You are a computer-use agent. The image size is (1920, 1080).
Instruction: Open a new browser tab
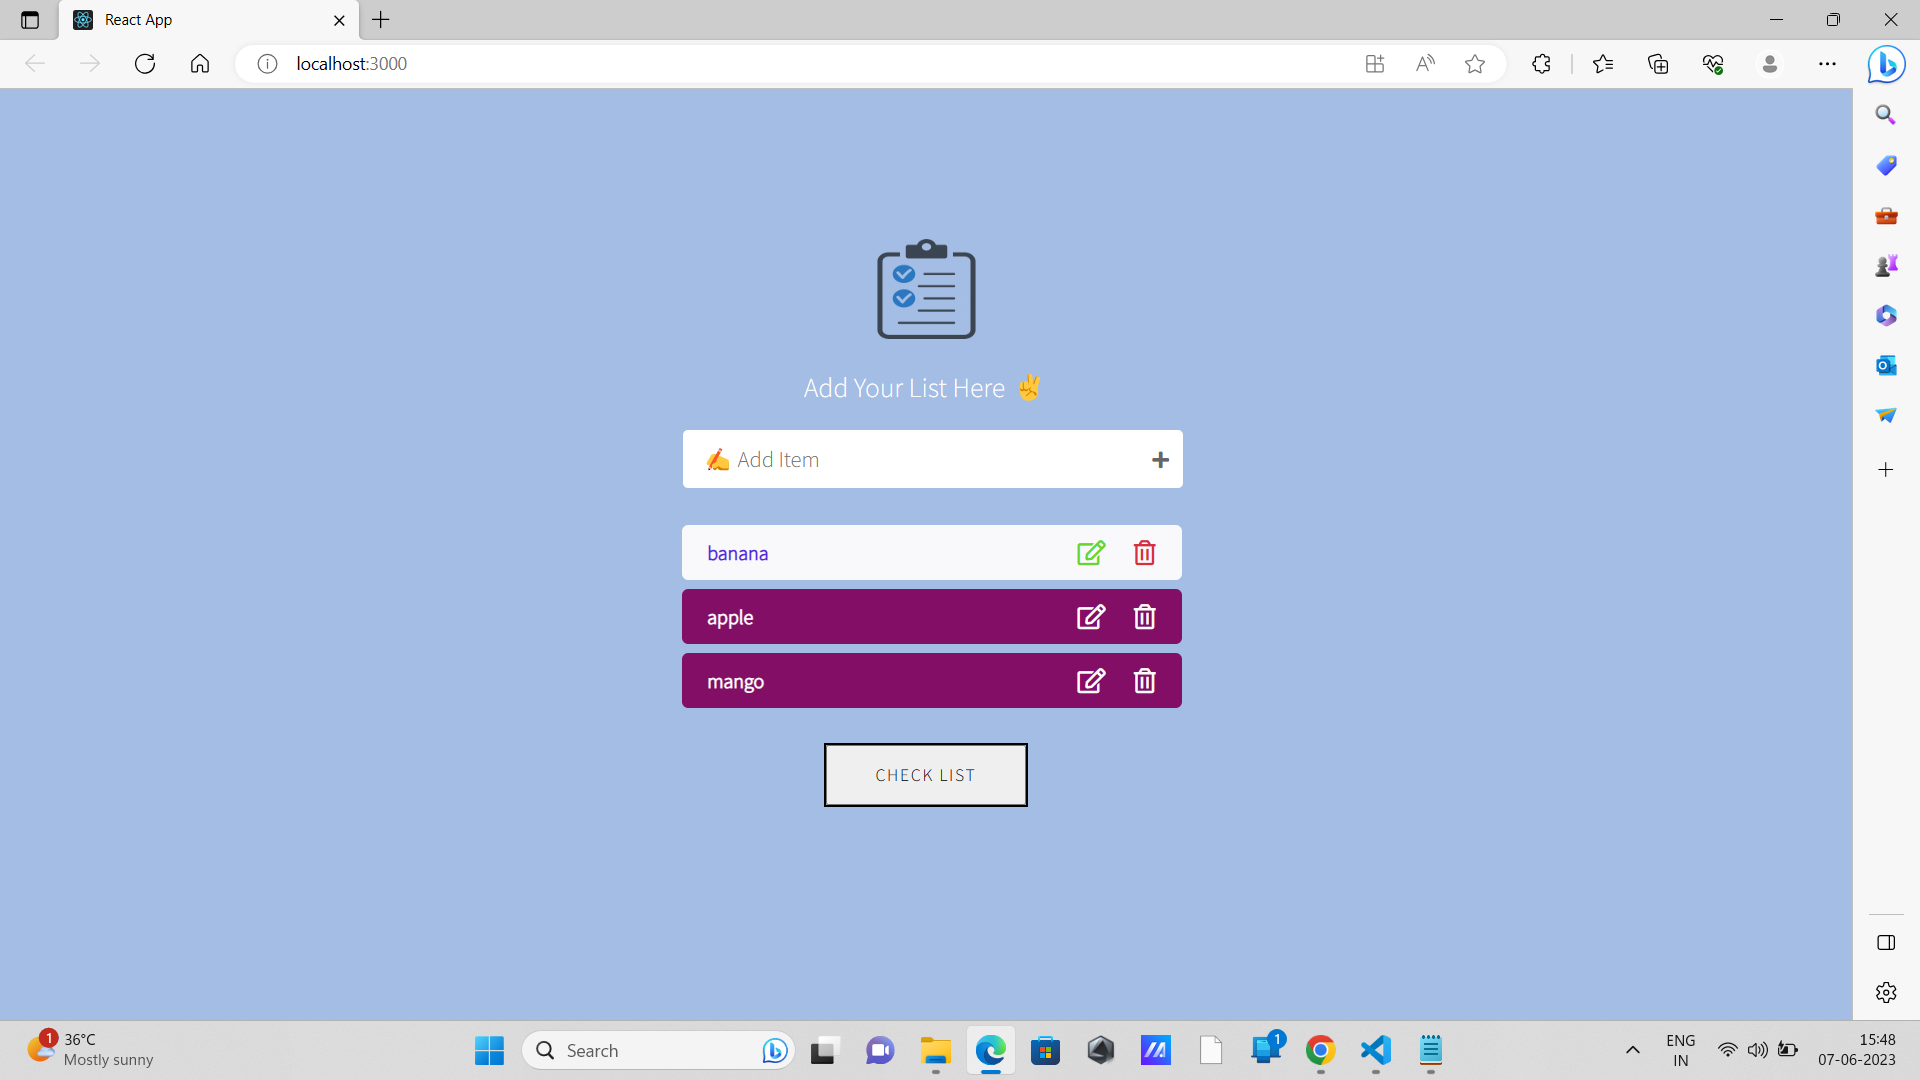[x=380, y=20]
